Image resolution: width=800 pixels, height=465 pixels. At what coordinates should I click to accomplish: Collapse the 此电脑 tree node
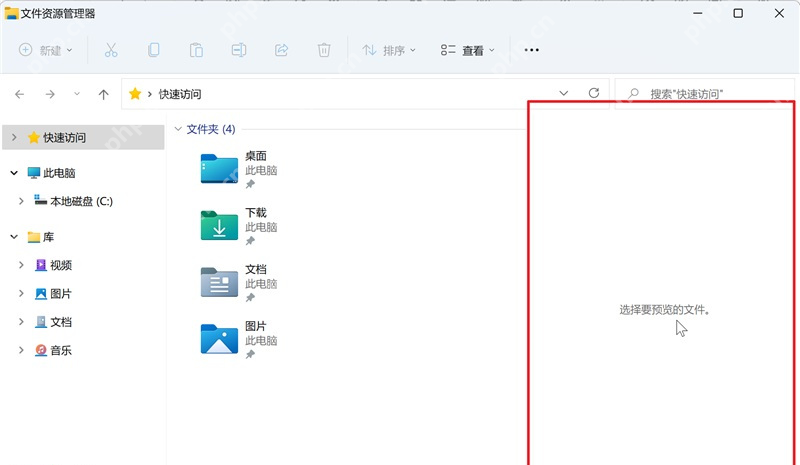[x=14, y=173]
